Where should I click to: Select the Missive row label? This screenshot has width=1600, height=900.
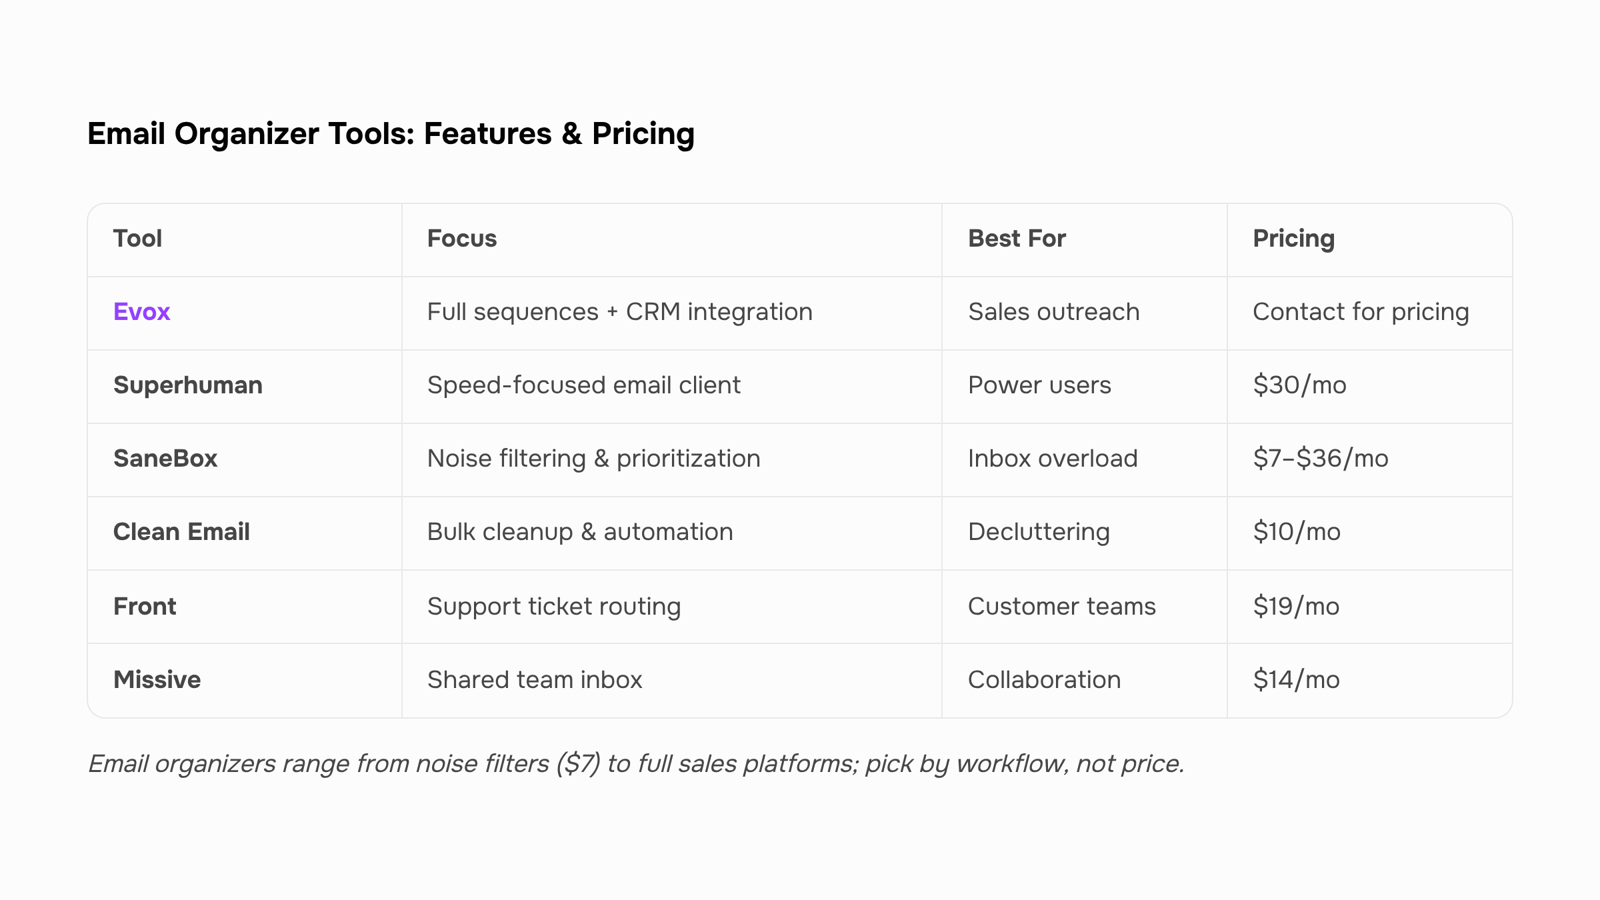pos(157,680)
